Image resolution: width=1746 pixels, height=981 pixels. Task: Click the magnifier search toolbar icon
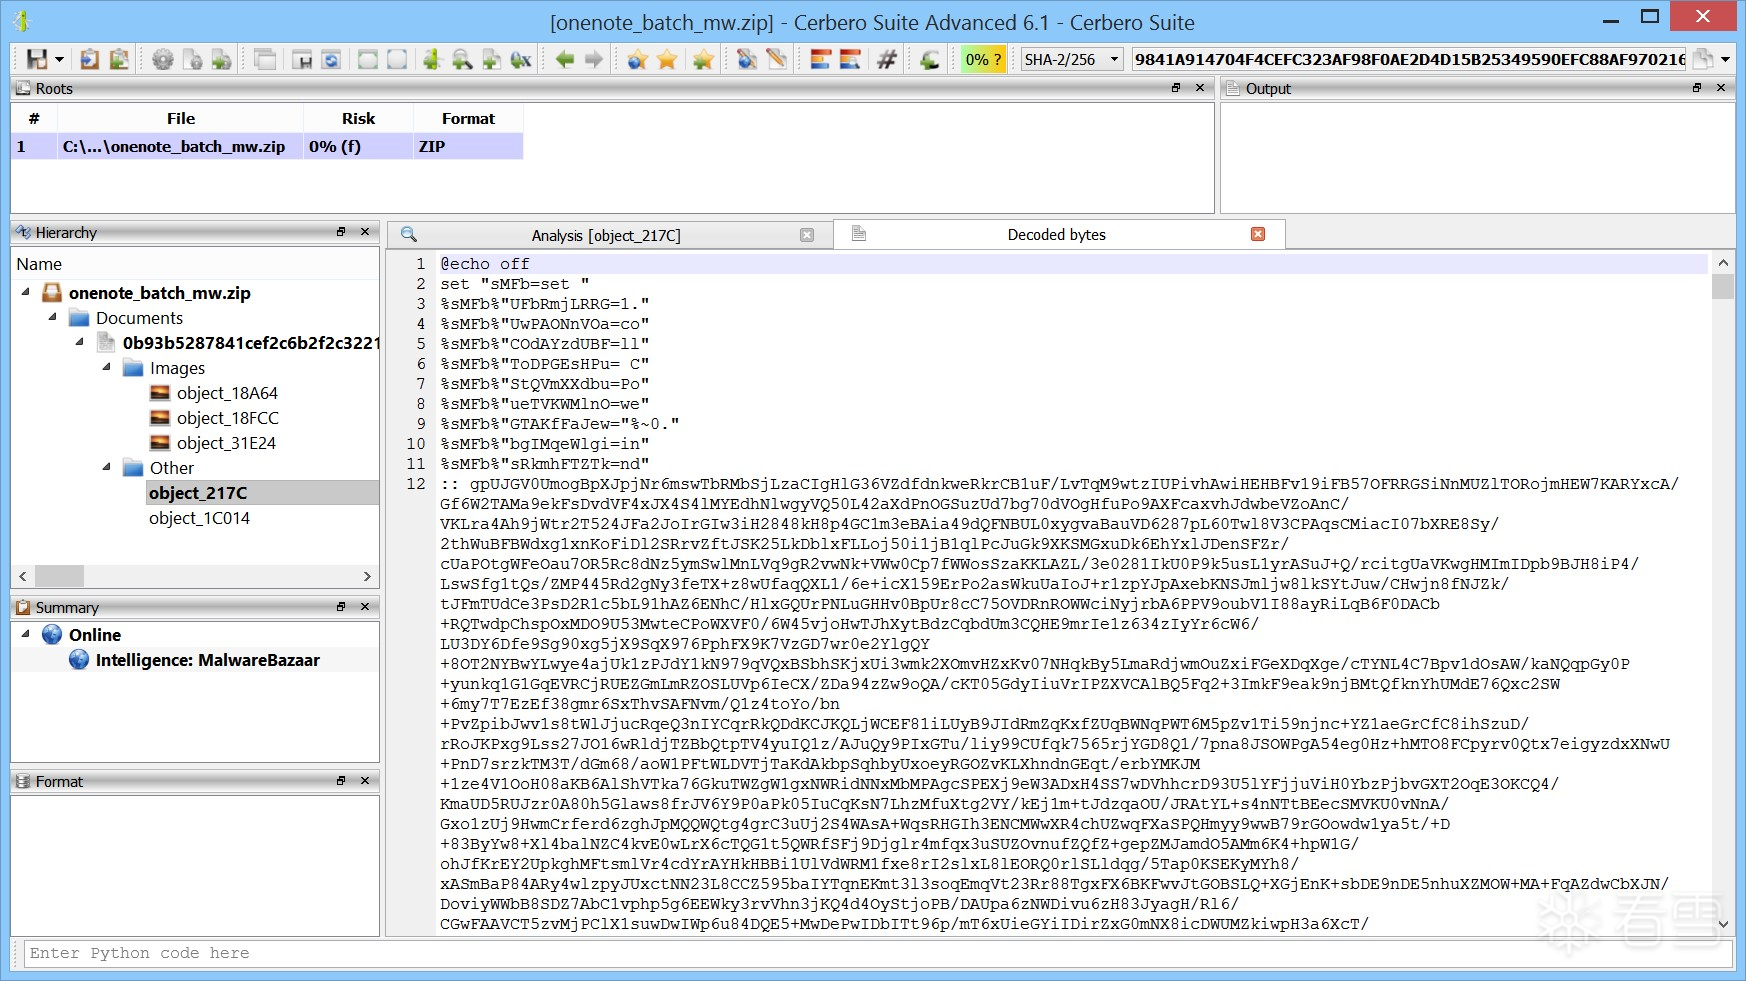pyautogui.click(x=461, y=60)
